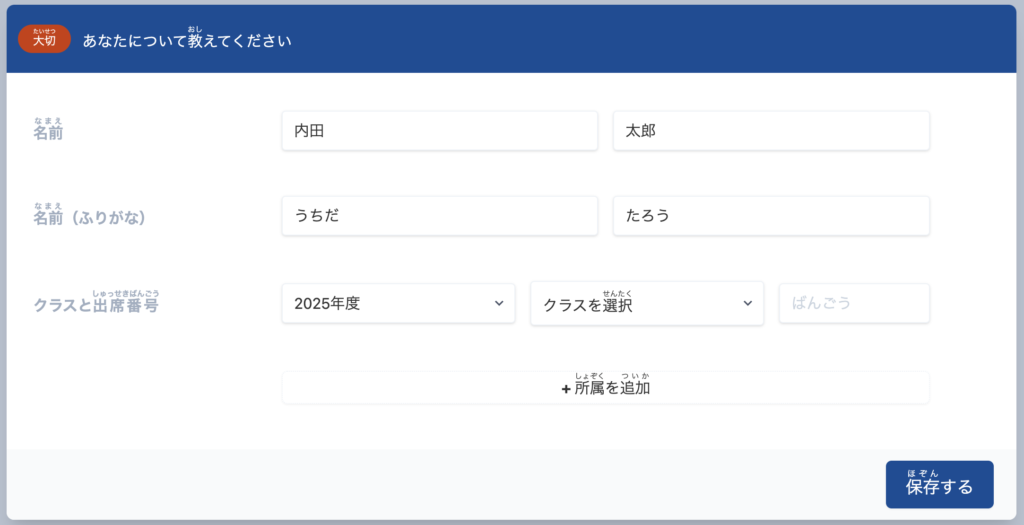1024x525 pixels.
Task: Click the 保存 kanji text inside save button
Action: tap(923, 488)
